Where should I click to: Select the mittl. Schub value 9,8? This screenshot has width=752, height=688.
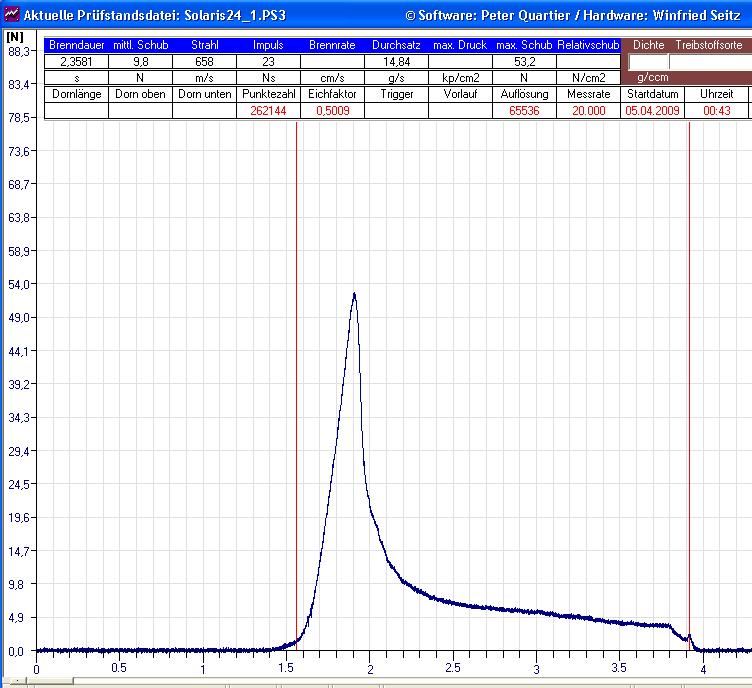(140, 62)
